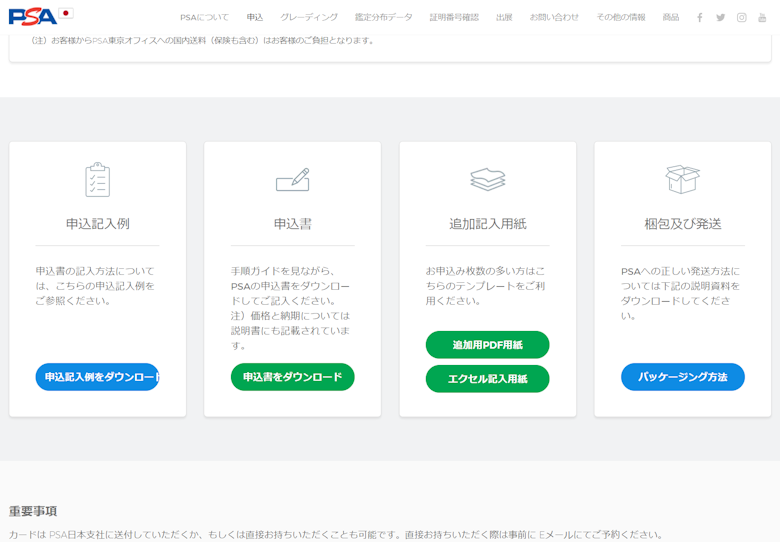Open PSA Facebook page icon
Image resolution: width=780 pixels, height=542 pixels.
pyautogui.click(x=699, y=17)
